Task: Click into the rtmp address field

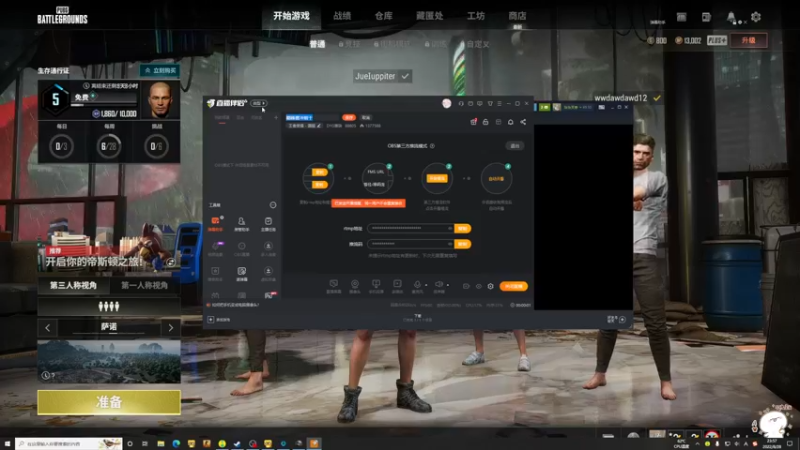Action: pos(410,229)
